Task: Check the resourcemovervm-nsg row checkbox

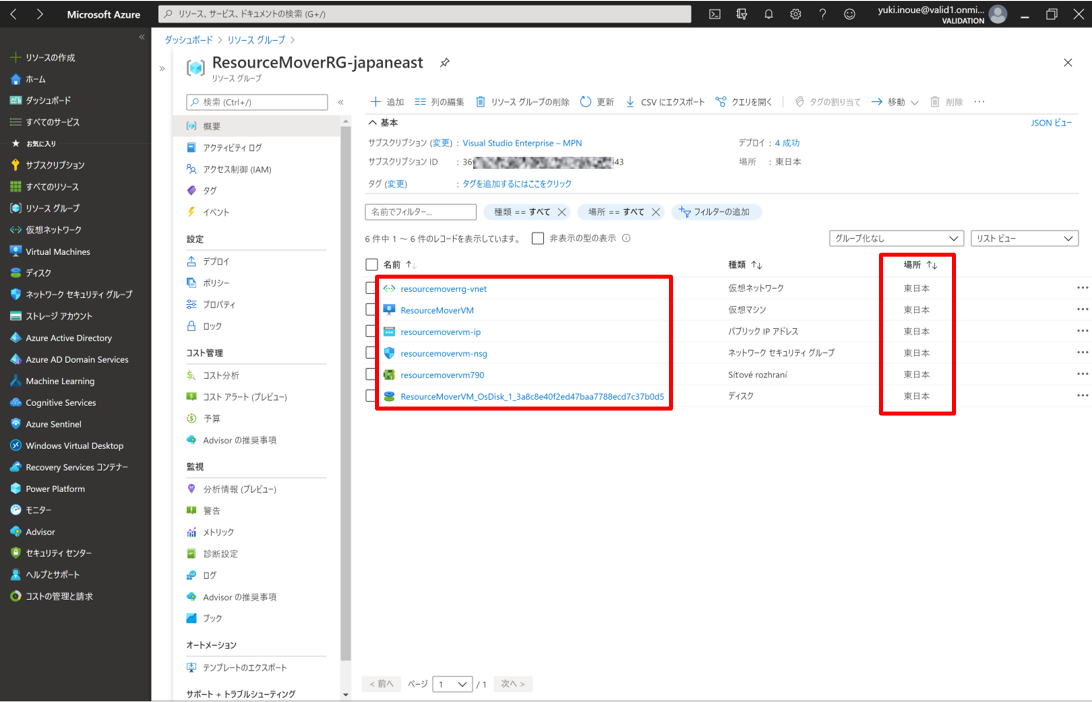Action: pyautogui.click(x=371, y=352)
